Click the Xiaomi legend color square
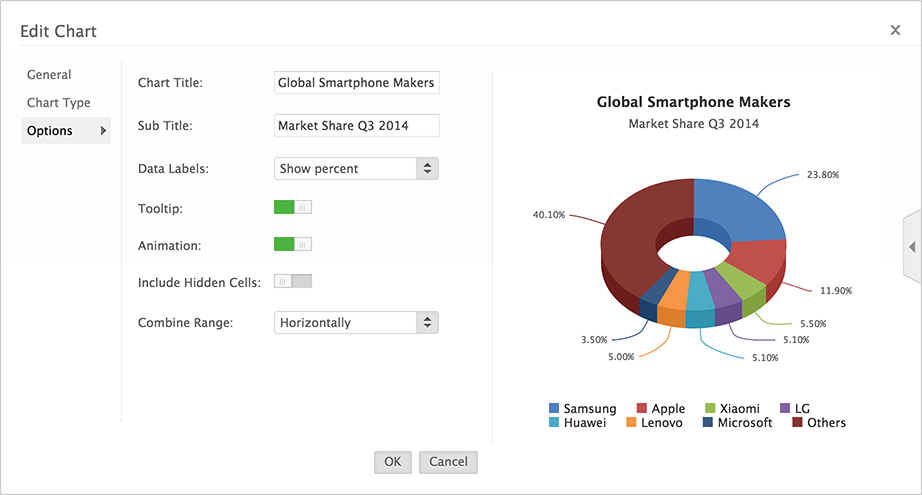Image resolution: width=922 pixels, height=495 pixels. [710, 408]
